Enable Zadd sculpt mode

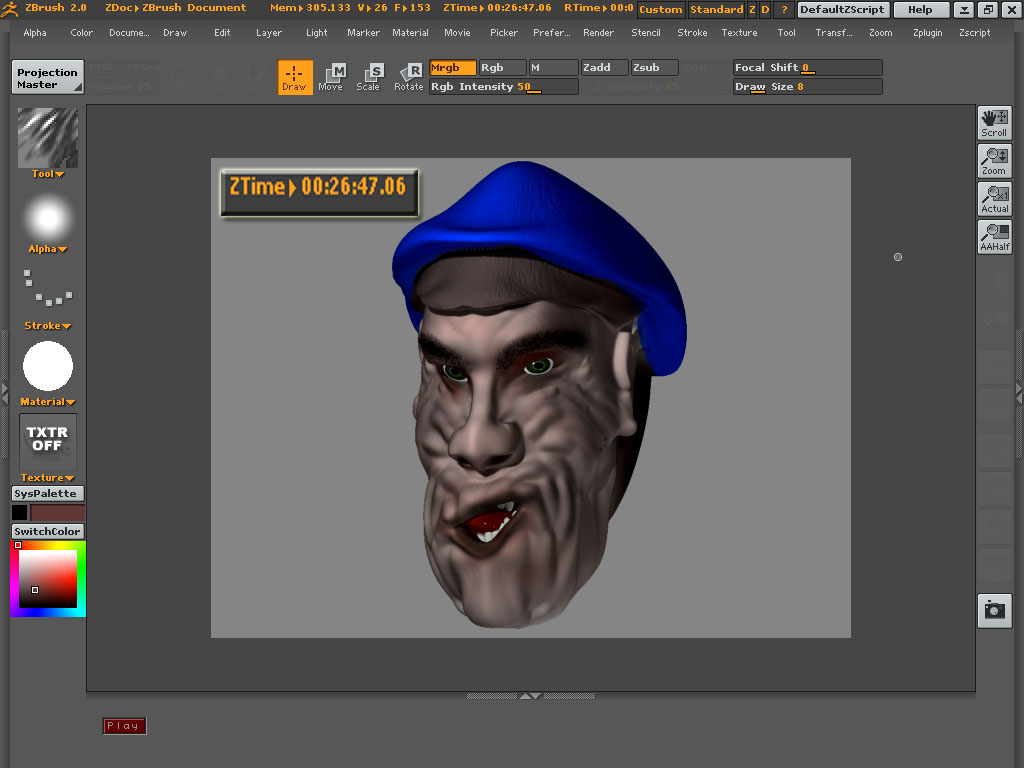(x=605, y=67)
